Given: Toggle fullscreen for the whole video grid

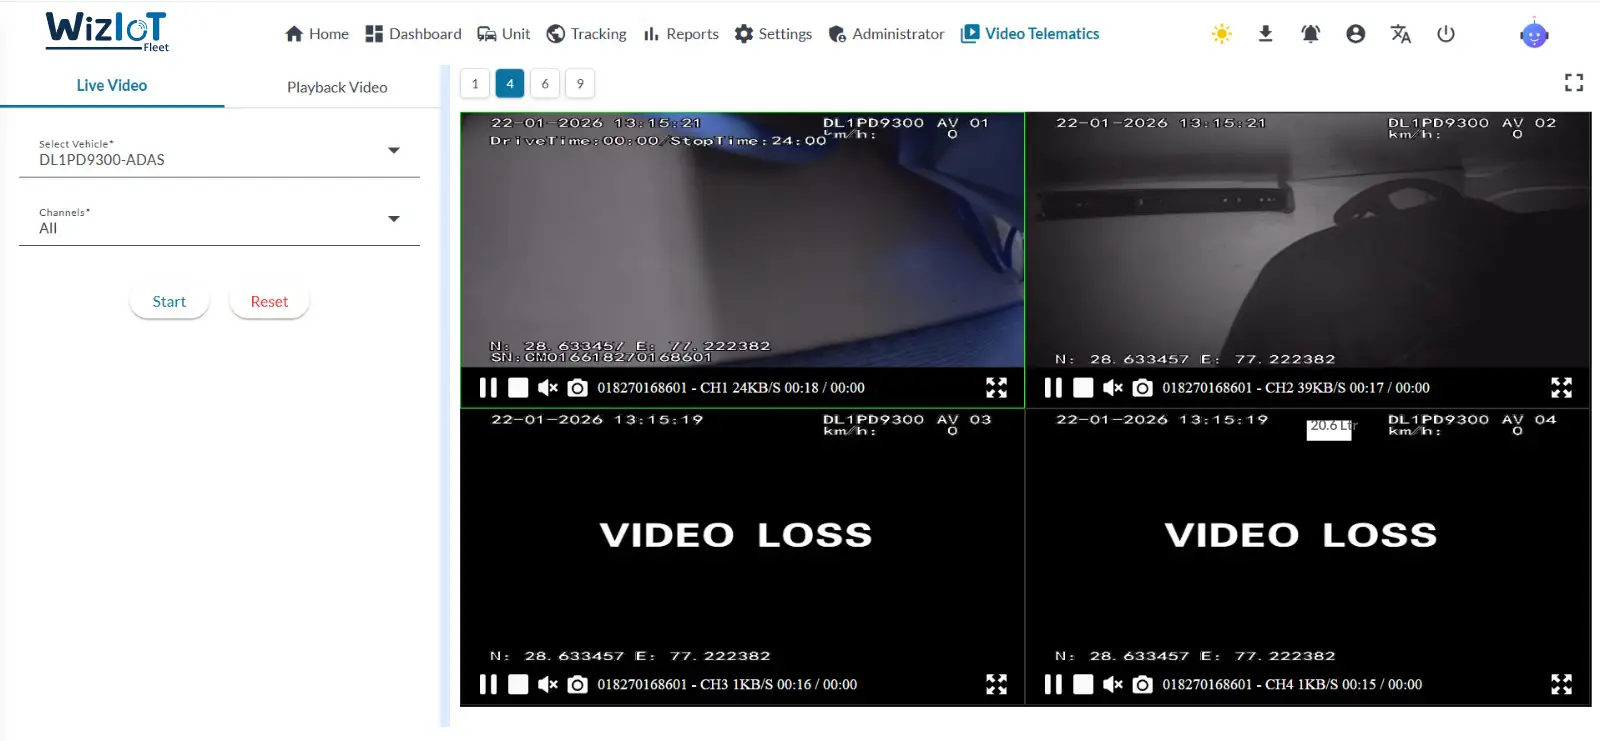Looking at the screenshot, I should click(1573, 83).
